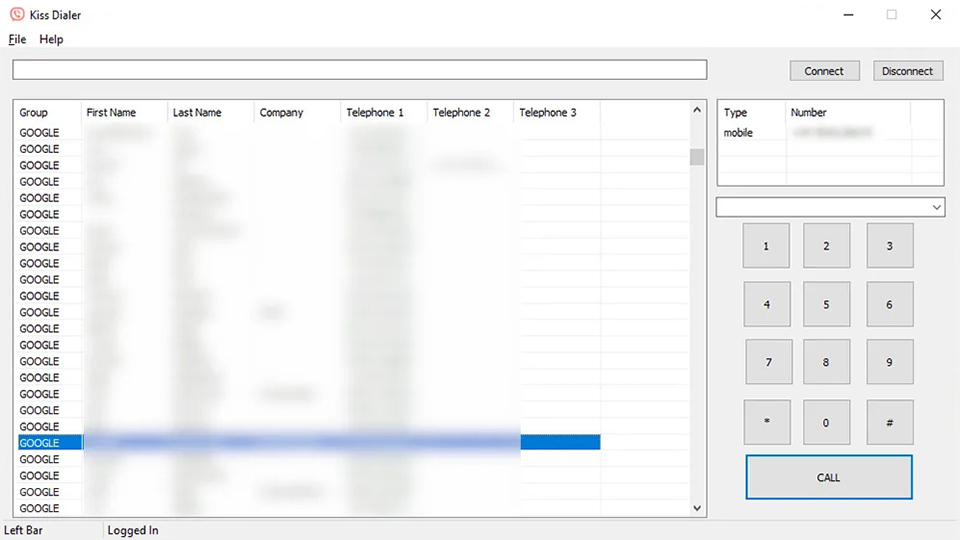Open the Help menu

point(51,39)
